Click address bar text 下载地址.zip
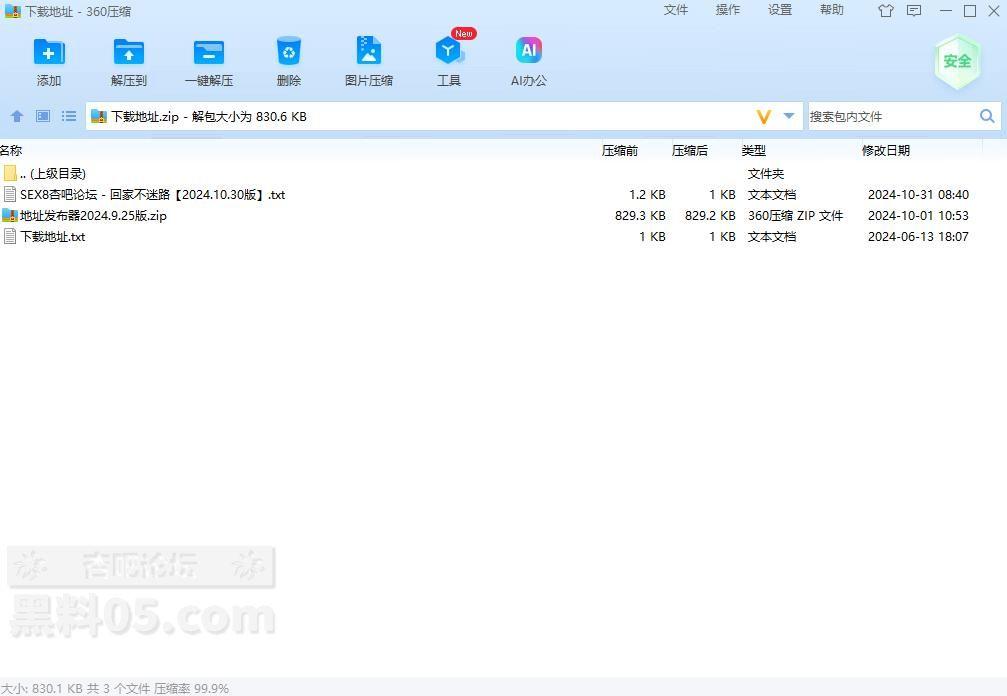This screenshot has width=1007, height=696. click(144, 117)
